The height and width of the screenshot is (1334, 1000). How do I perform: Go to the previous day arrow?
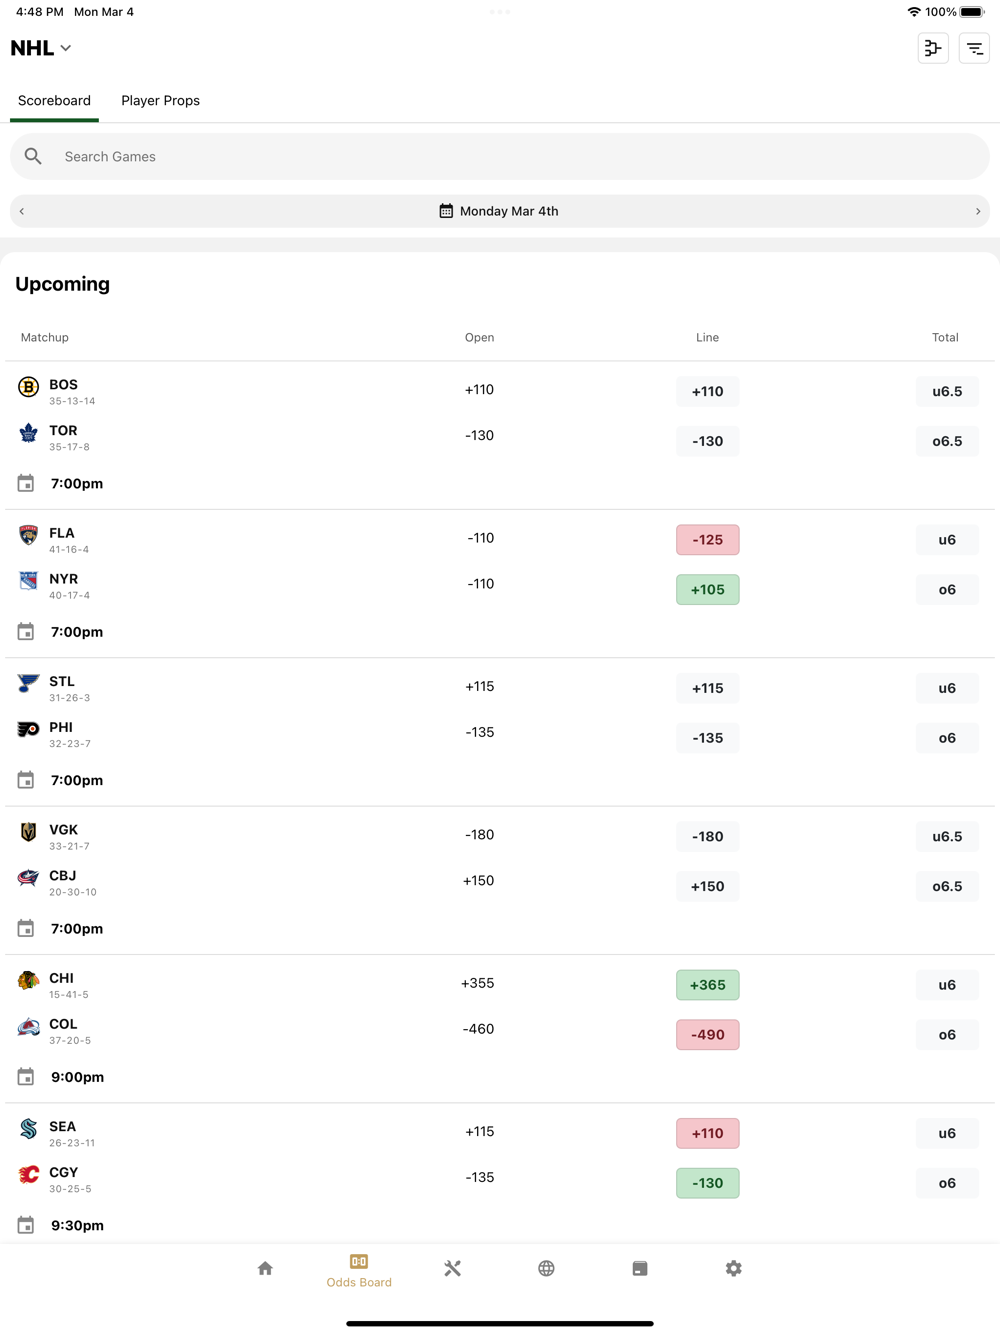22,211
